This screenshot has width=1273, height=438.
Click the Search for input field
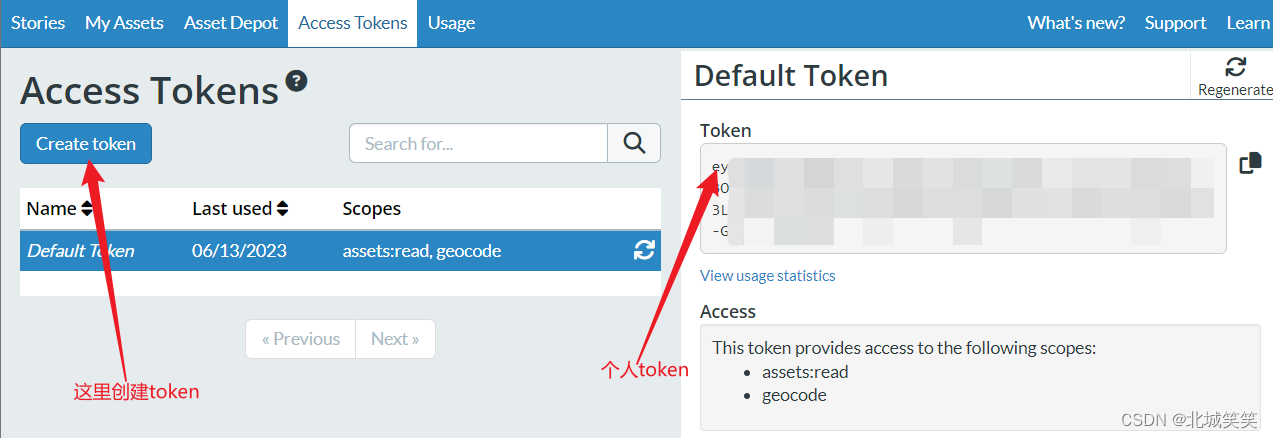point(478,144)
